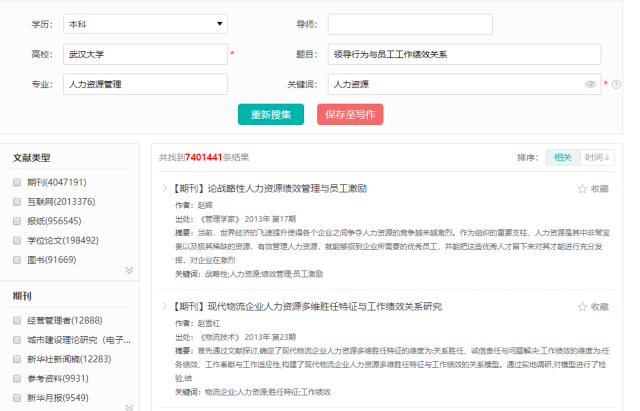Click the 关键词 field with 人力资源
Viewport: 640px width, 411px height.
(x=464, y=84)
